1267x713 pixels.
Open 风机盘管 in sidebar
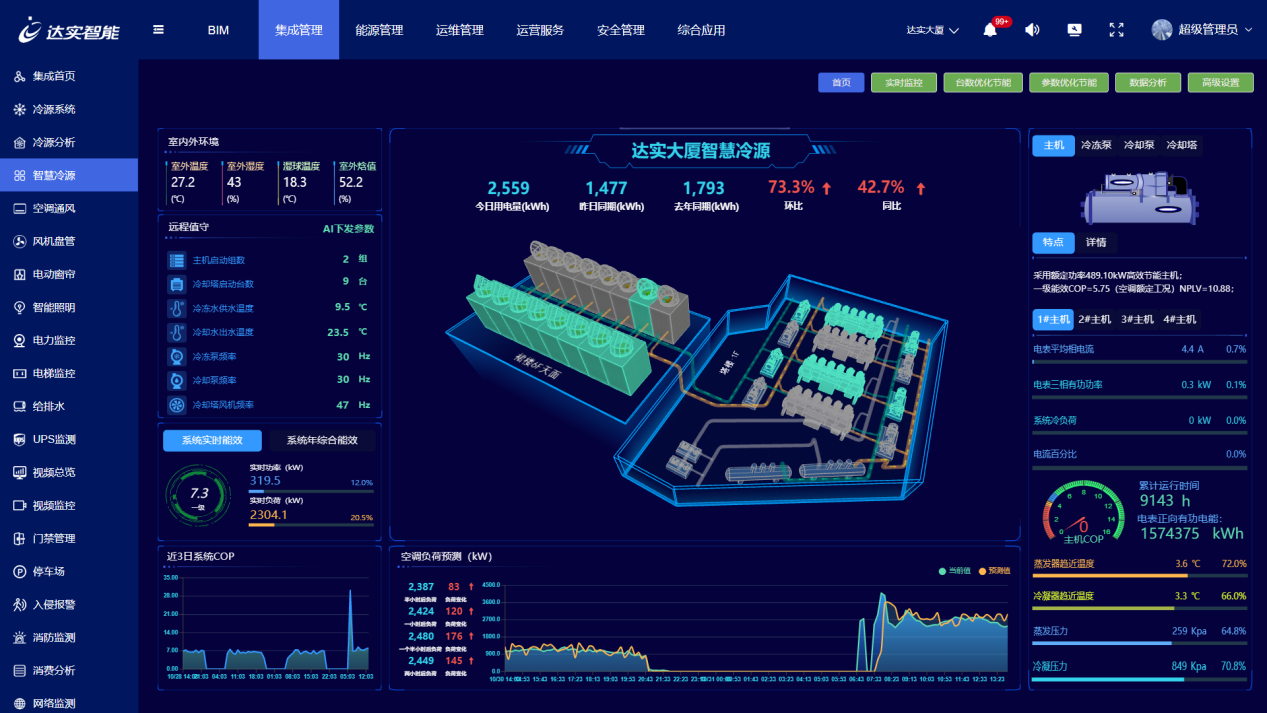pos(69,241)
